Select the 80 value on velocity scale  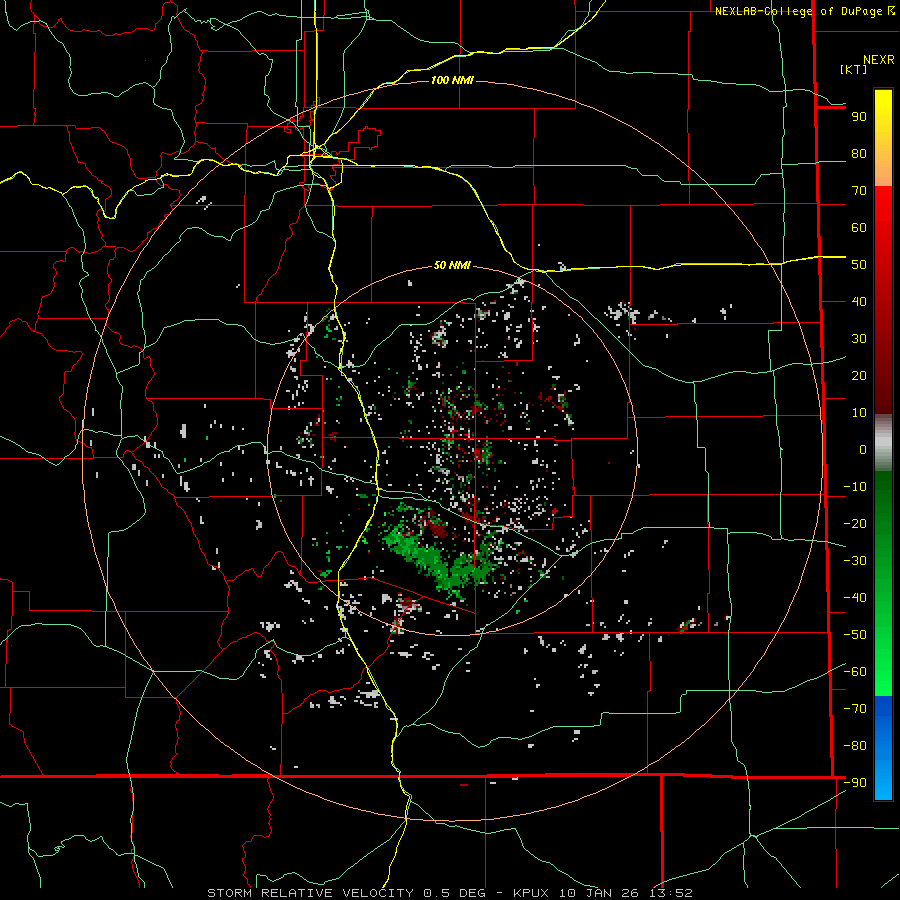tap(859, 154)
